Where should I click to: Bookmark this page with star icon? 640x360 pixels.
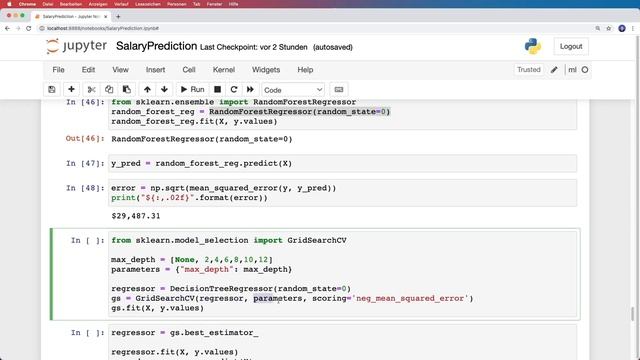click(609, 28)
